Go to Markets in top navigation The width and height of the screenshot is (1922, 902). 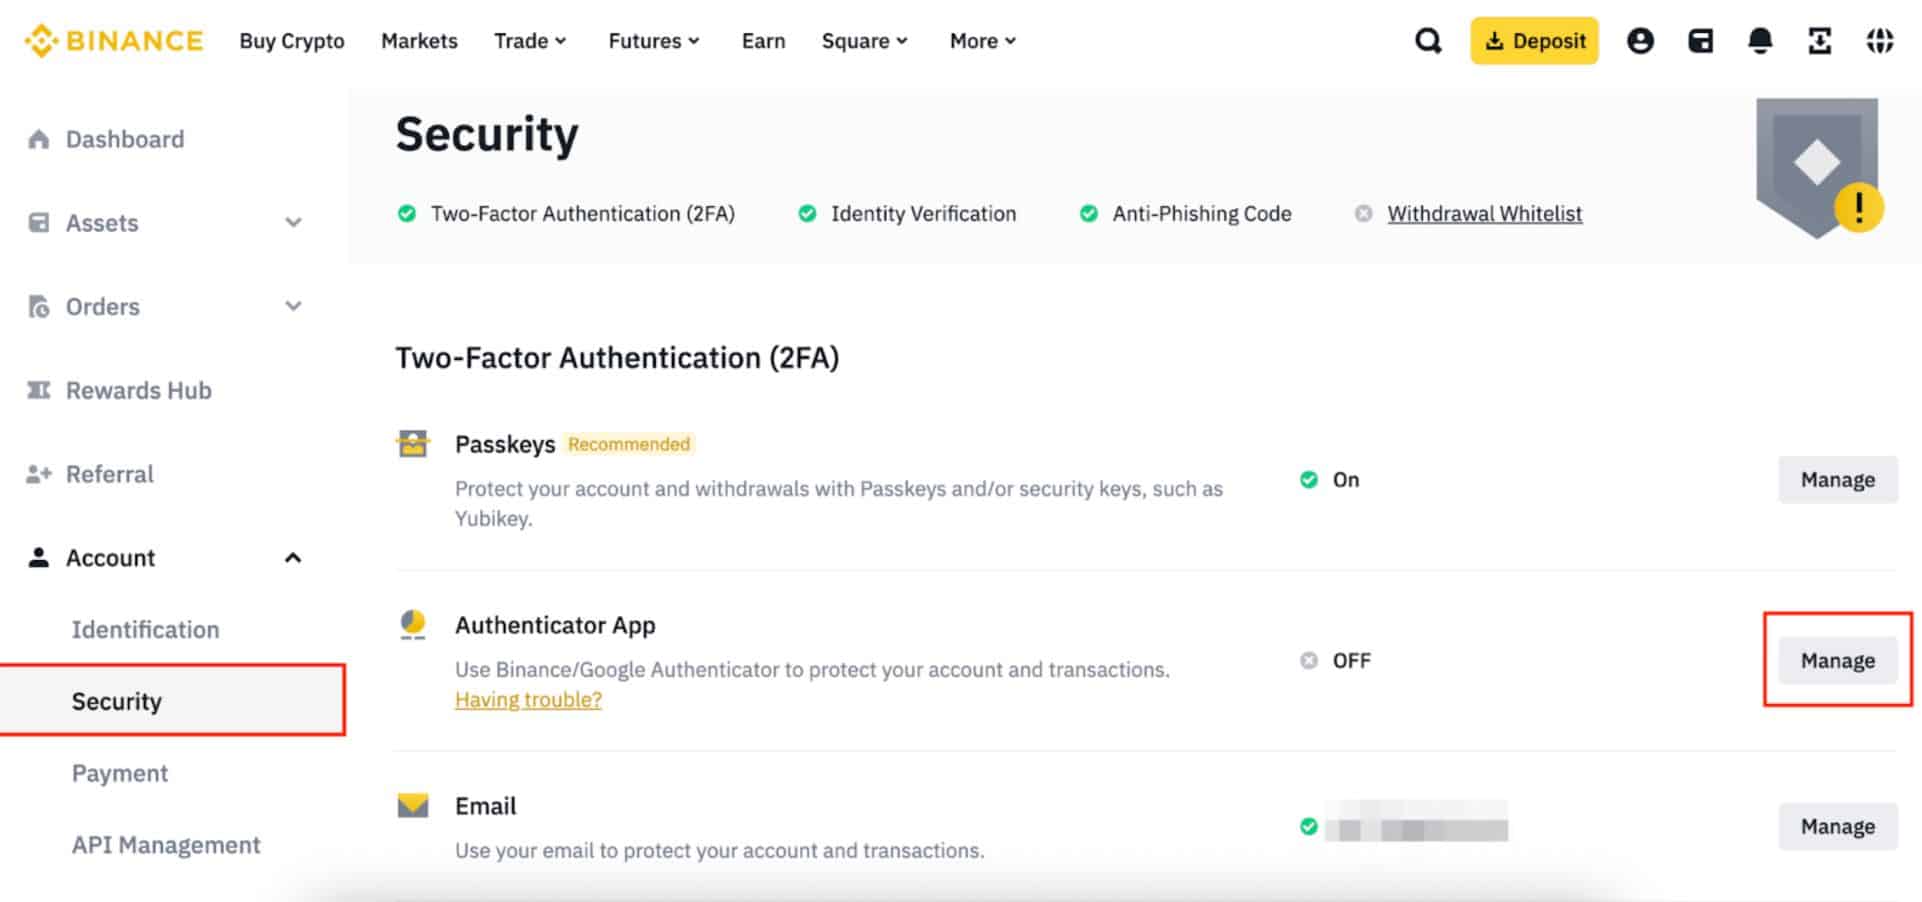(x=419, y=41)
